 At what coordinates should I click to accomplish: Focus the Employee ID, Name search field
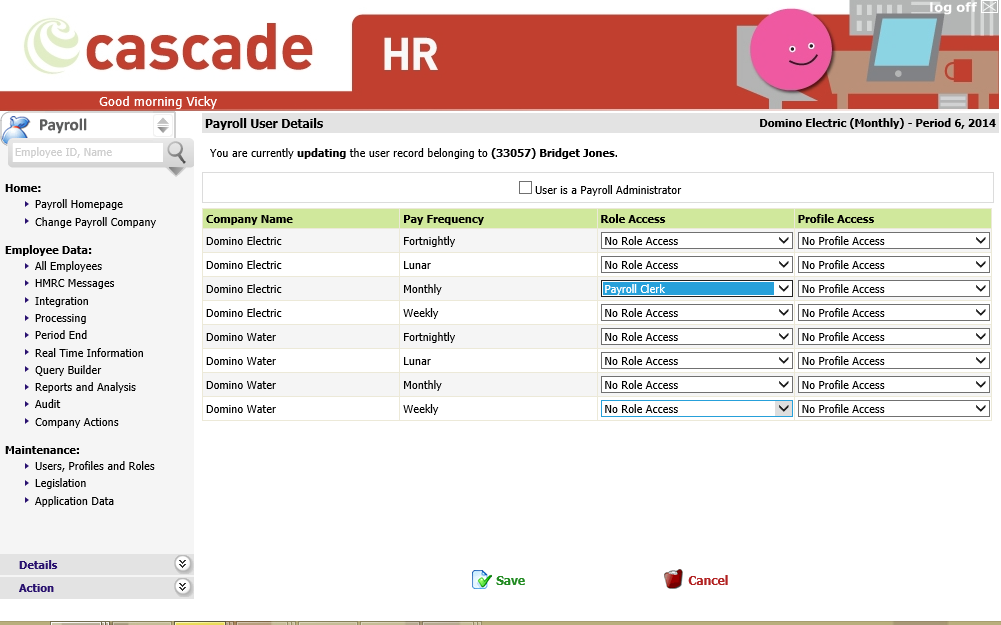(x=87, y=153)
